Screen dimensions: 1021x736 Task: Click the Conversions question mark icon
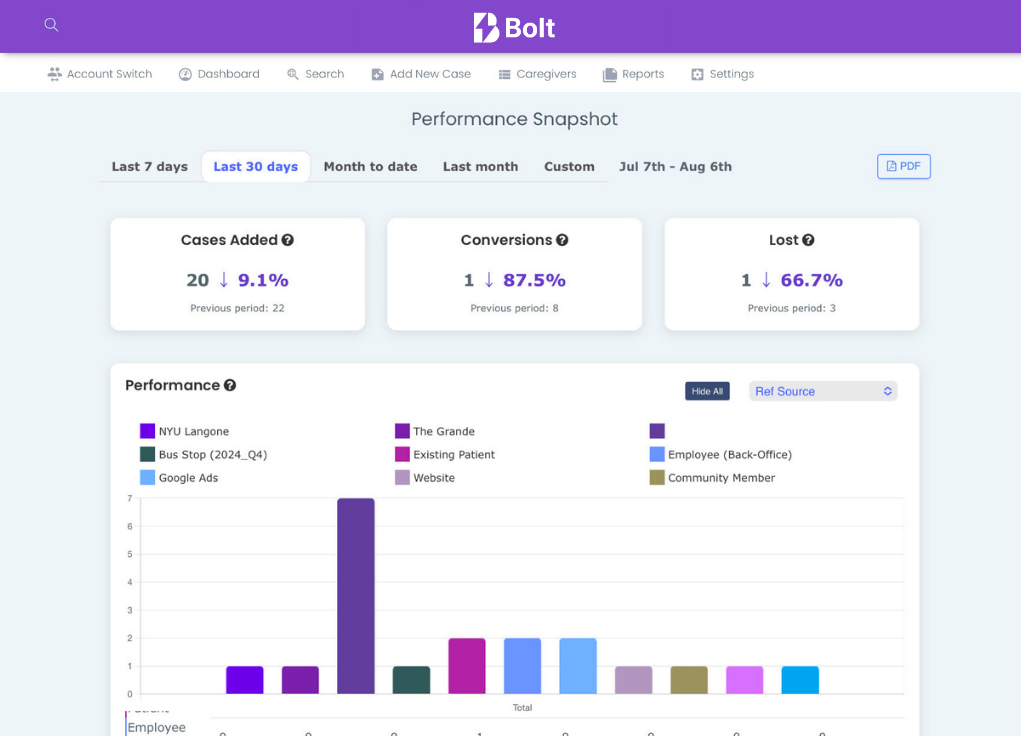(x=561, y=239)
